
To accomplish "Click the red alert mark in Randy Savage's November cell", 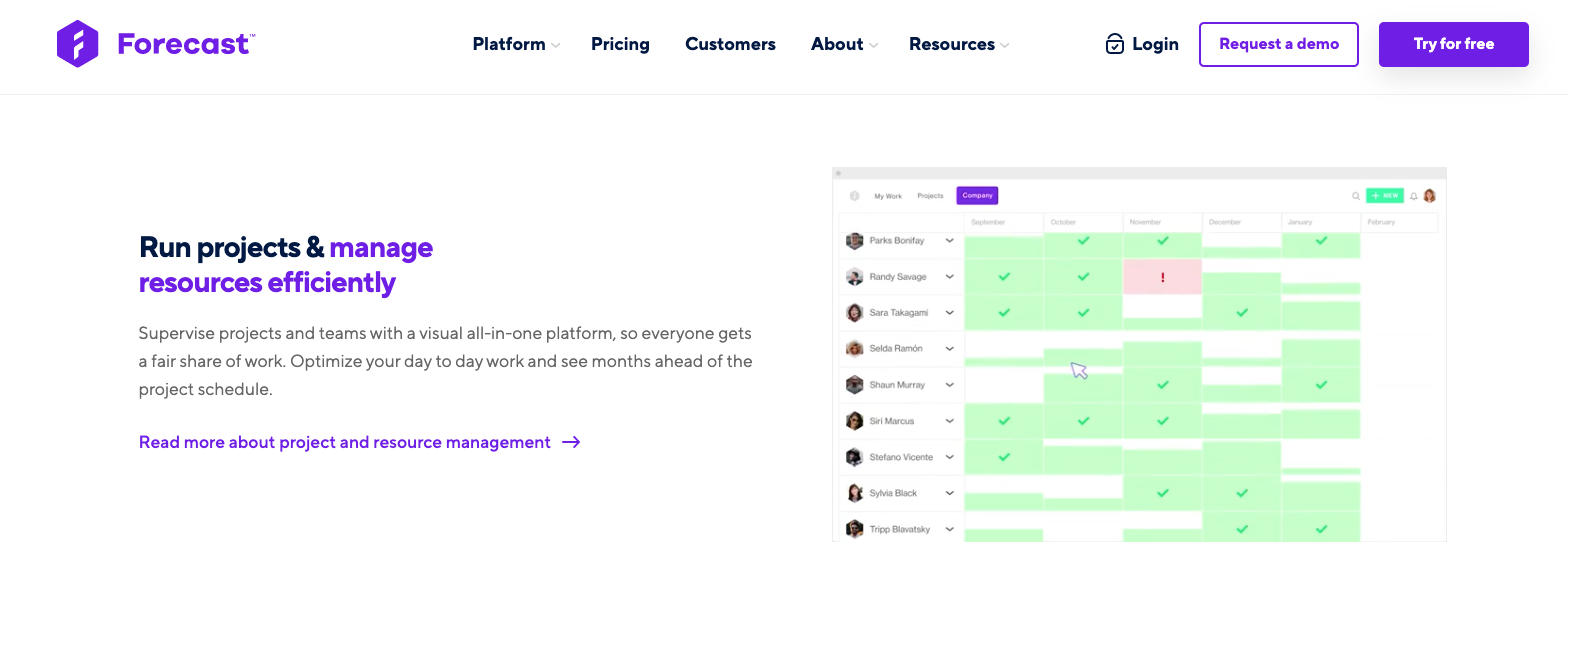I will click(x=1163, y=277).
